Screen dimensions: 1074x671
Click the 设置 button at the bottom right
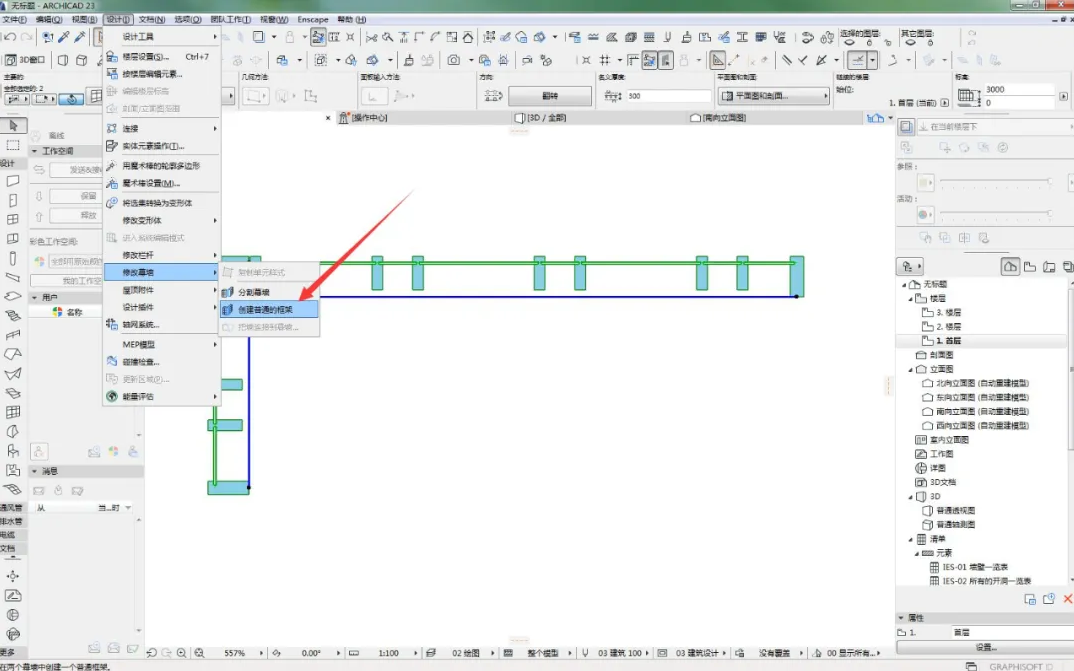point(986,647)
